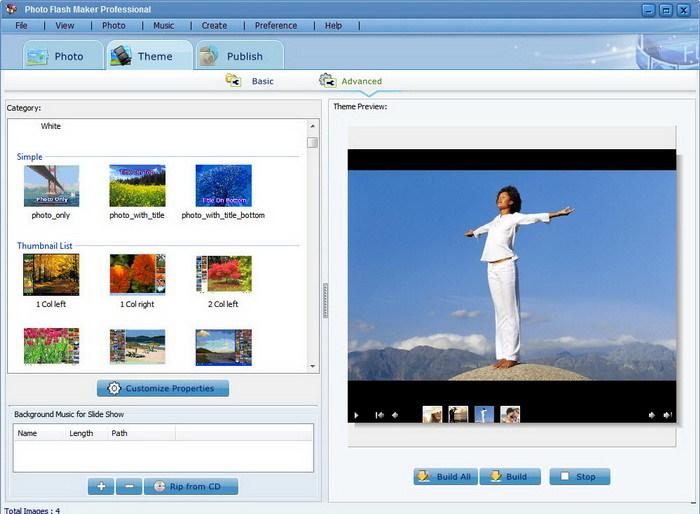700x514 pixels.
Task: Click Build All button
Action: coord(445,477)
